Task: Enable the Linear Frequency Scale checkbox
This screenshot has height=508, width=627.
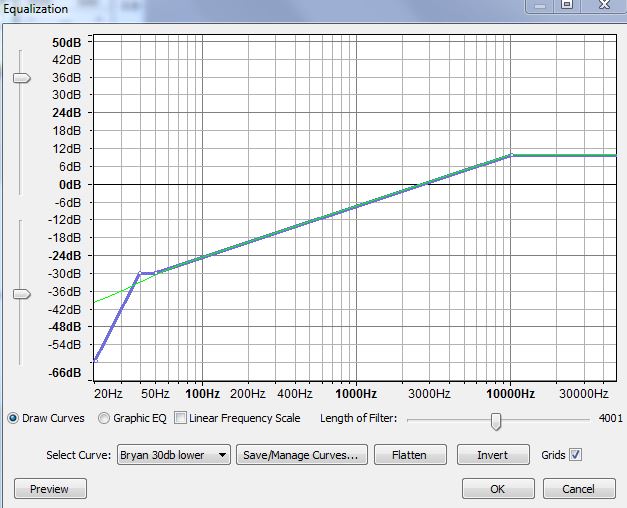Action: click(x=180, y=418)
